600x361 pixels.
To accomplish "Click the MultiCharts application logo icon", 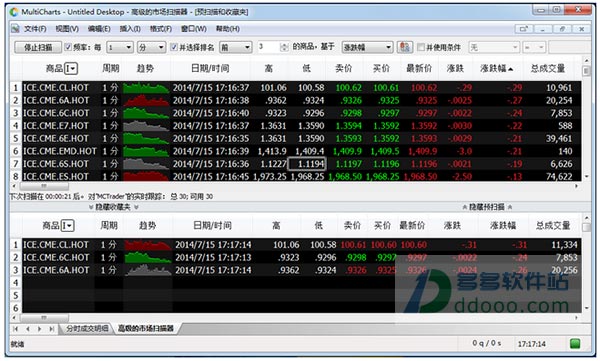I will [x=14, y=12].
